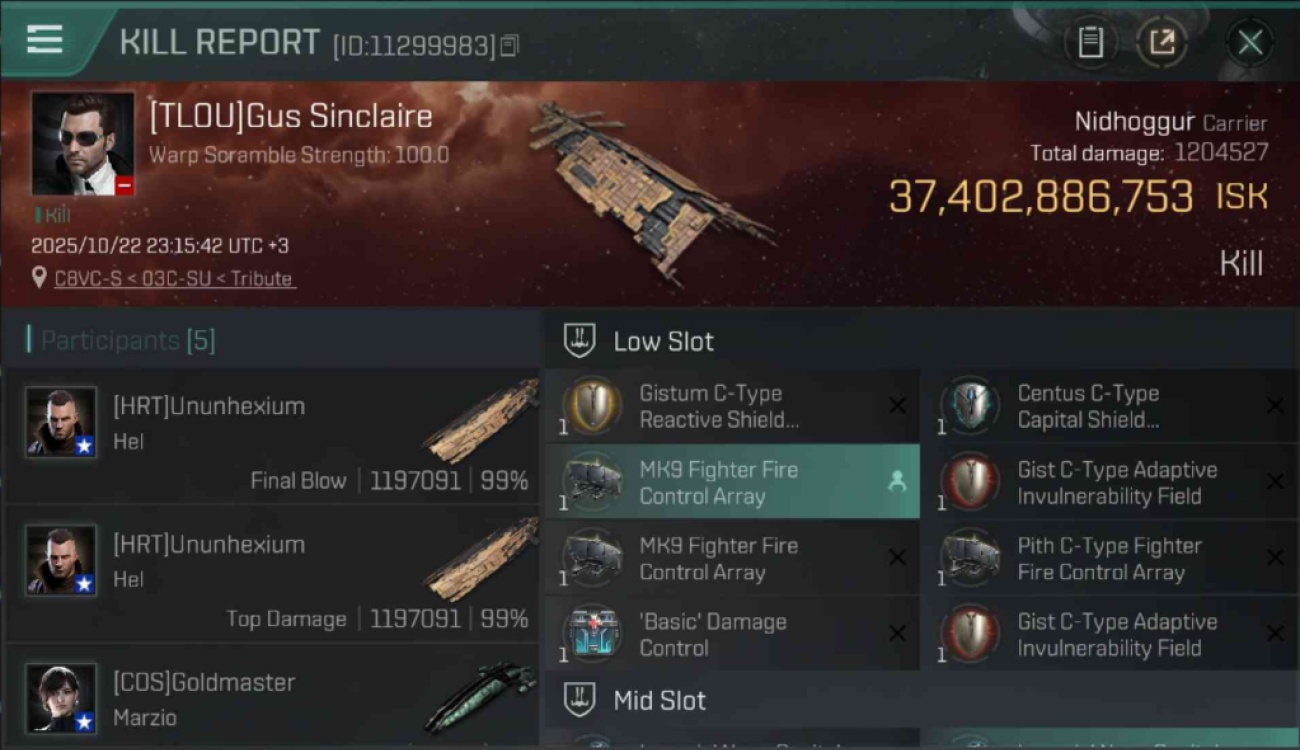This screenshot has height=750, width=1300.
Task: Open Gus Sinclaire's portrait
Action: pos(82,143)
